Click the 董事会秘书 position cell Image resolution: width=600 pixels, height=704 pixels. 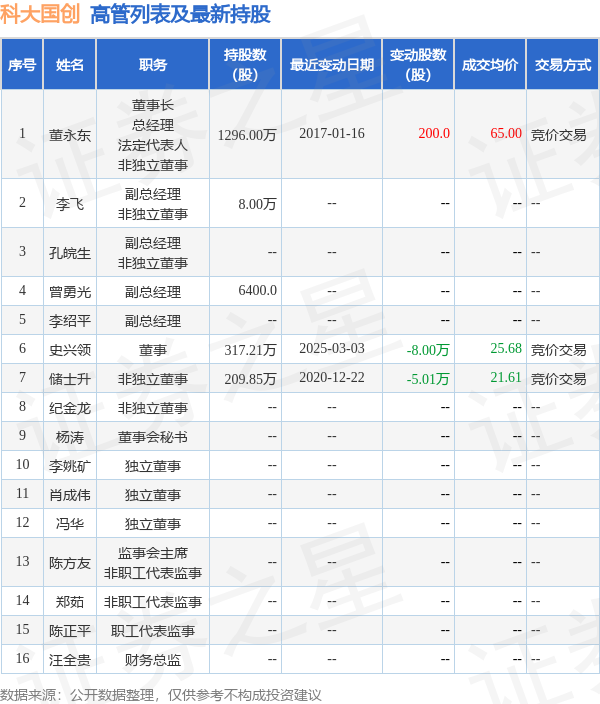pyautogui.click(x=153, y=437)
